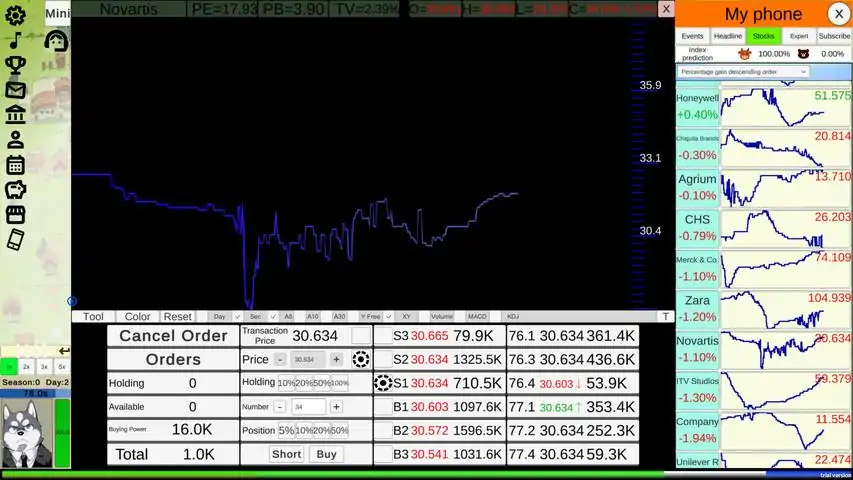Open the piggy bank savings icon
This screenshot has height=480, width=853.
[15, 190]
